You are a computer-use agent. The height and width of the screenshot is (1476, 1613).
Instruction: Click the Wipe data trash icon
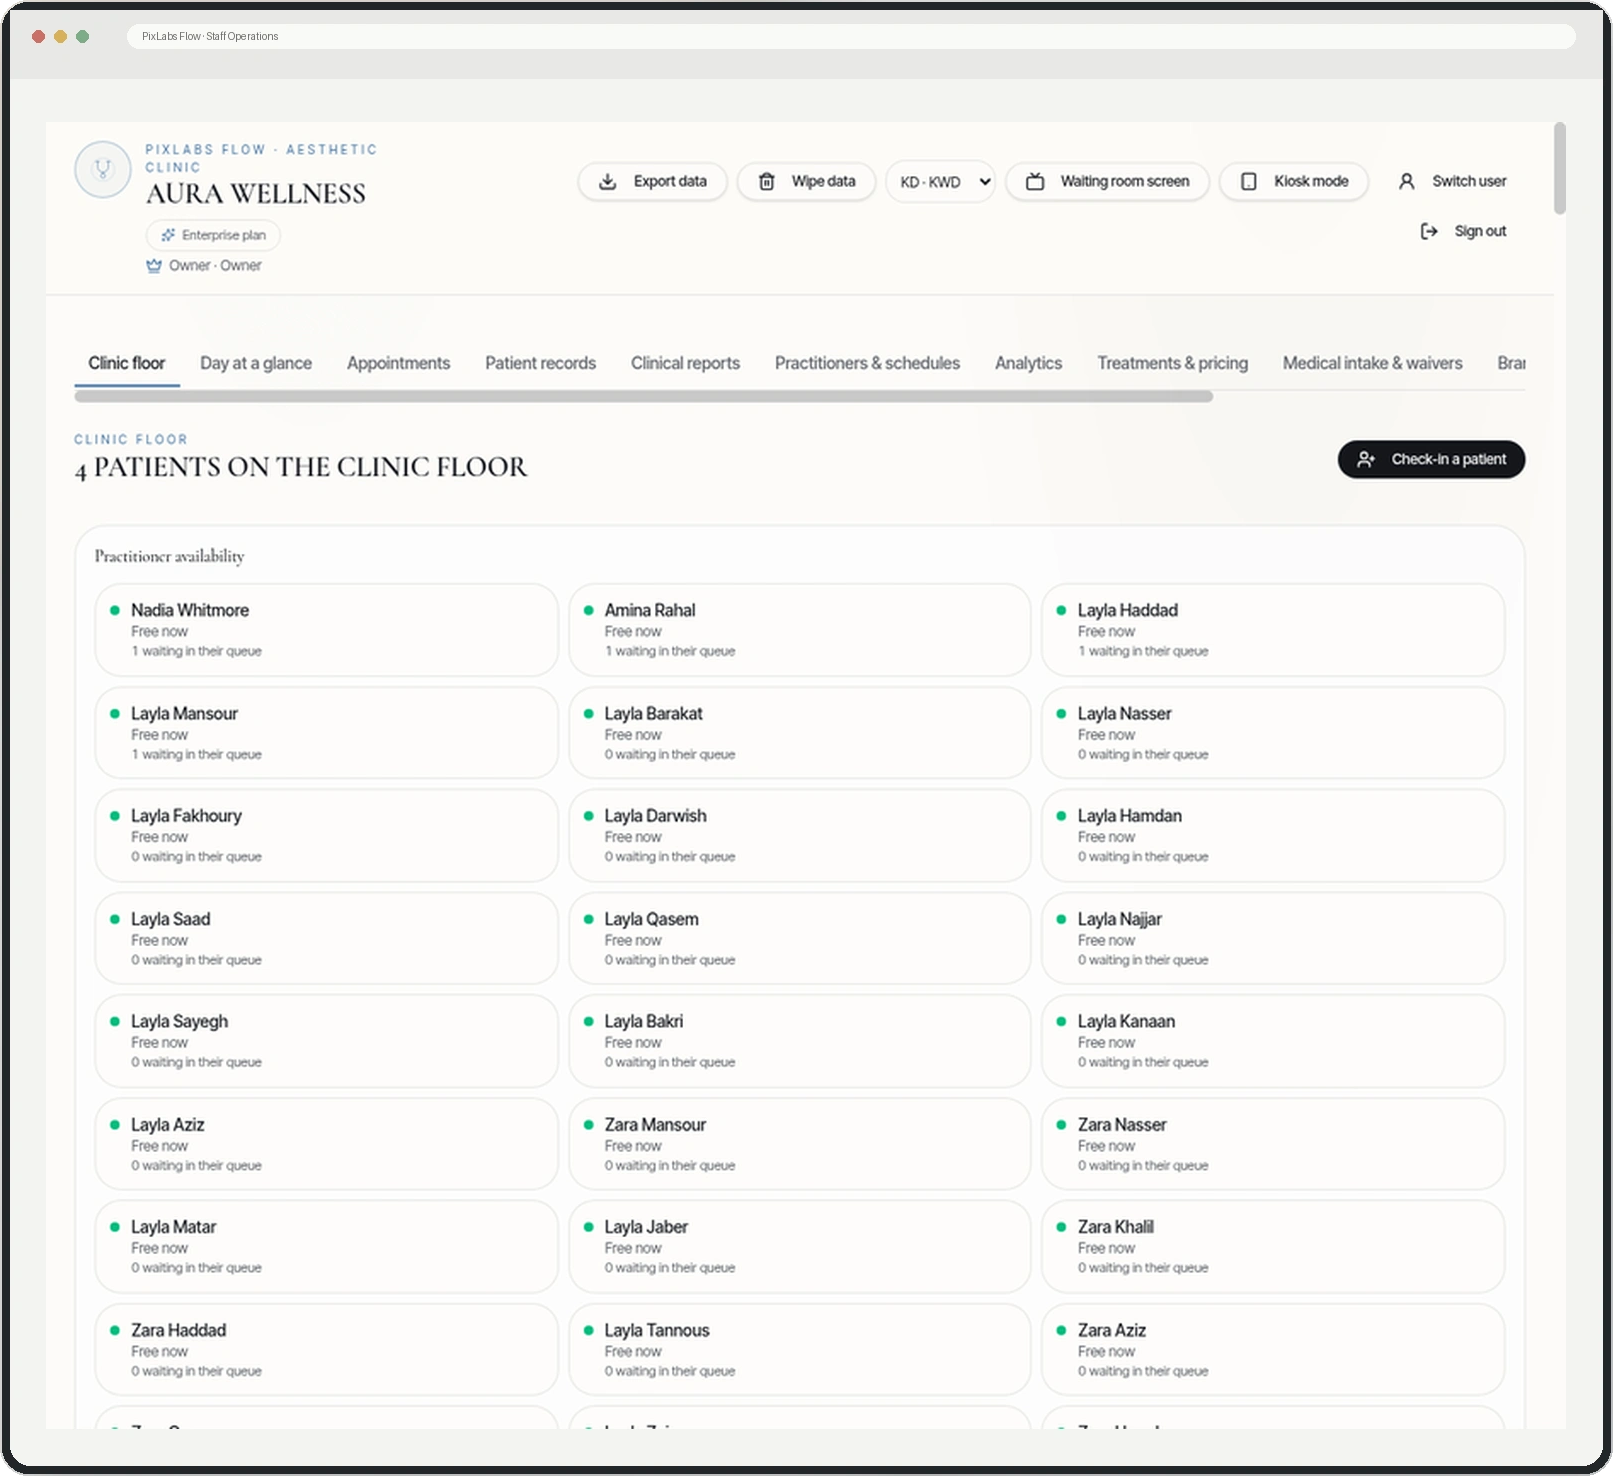(x=766, y=182)
